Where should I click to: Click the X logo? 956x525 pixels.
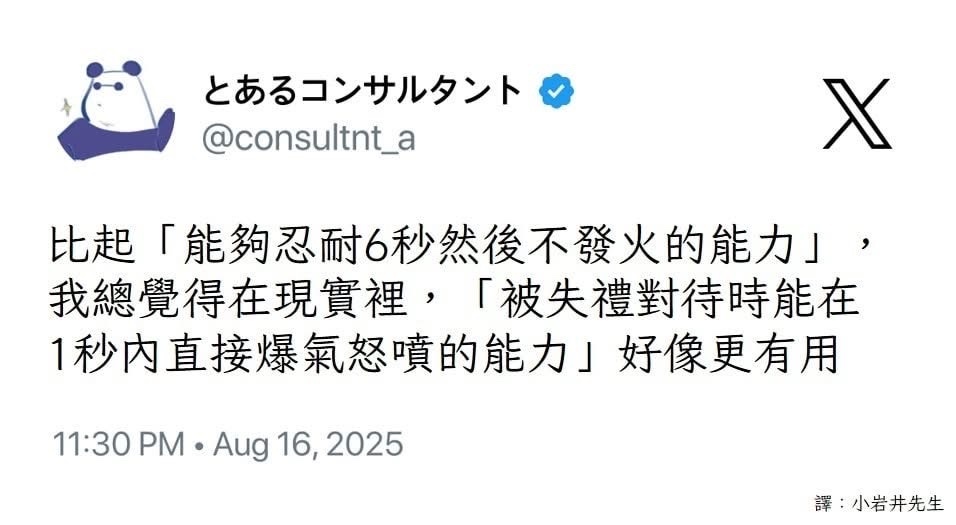857,113
